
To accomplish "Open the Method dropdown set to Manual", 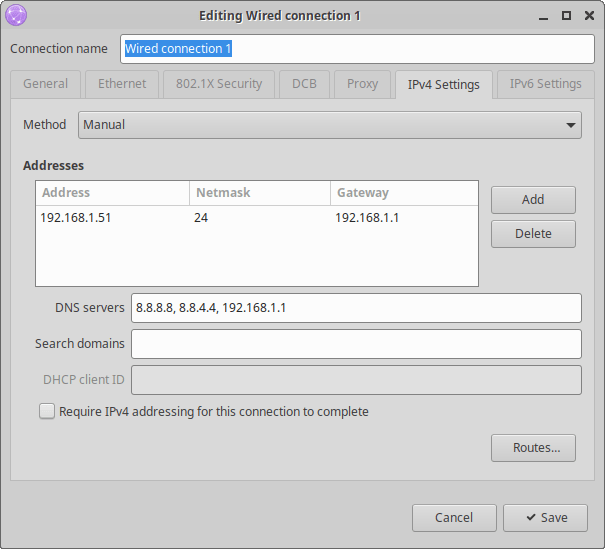I will [x=330, y=125].
